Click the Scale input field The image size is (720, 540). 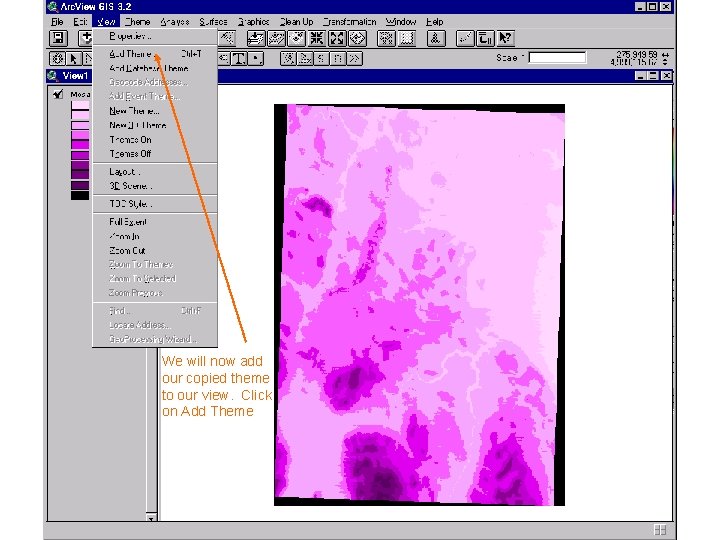(557, 58)
